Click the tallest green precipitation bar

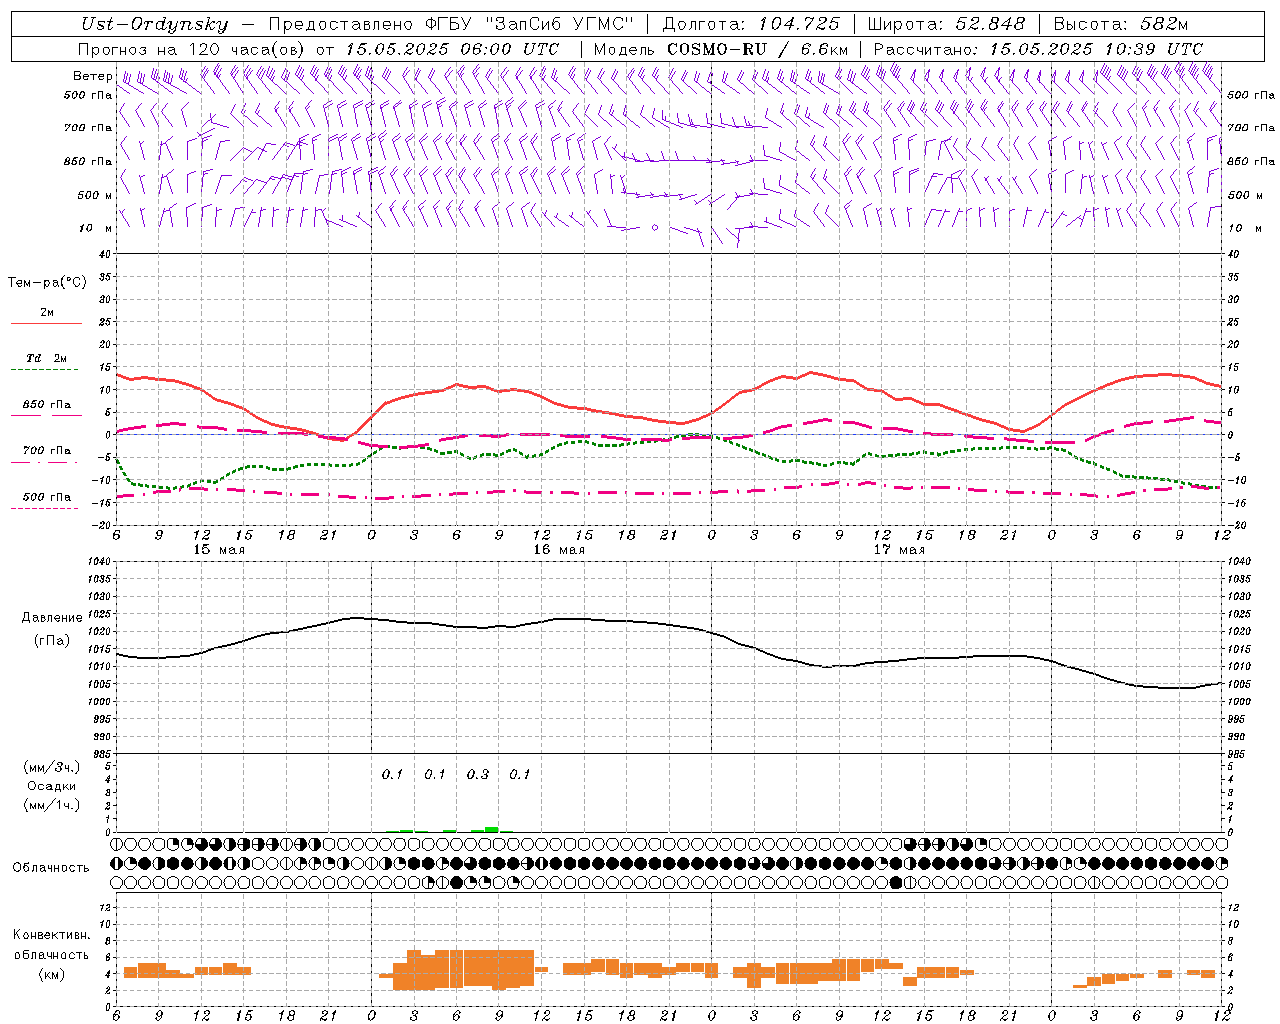pyautogui.click(x=492, y=829)
